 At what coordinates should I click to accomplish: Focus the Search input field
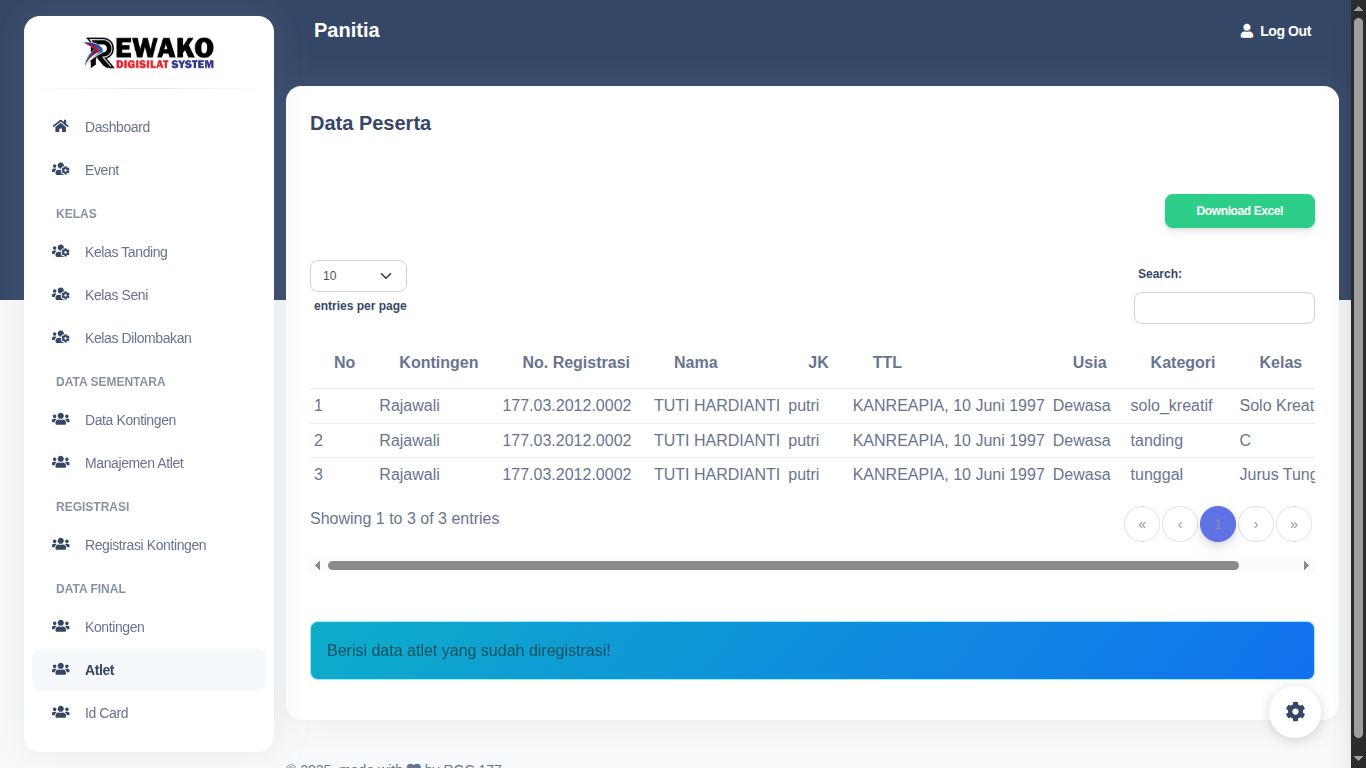pos(1224,308)
